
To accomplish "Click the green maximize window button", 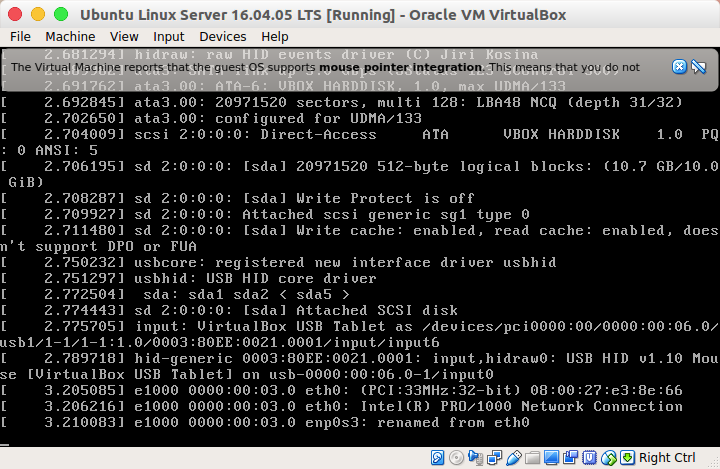I will [61, 14].
